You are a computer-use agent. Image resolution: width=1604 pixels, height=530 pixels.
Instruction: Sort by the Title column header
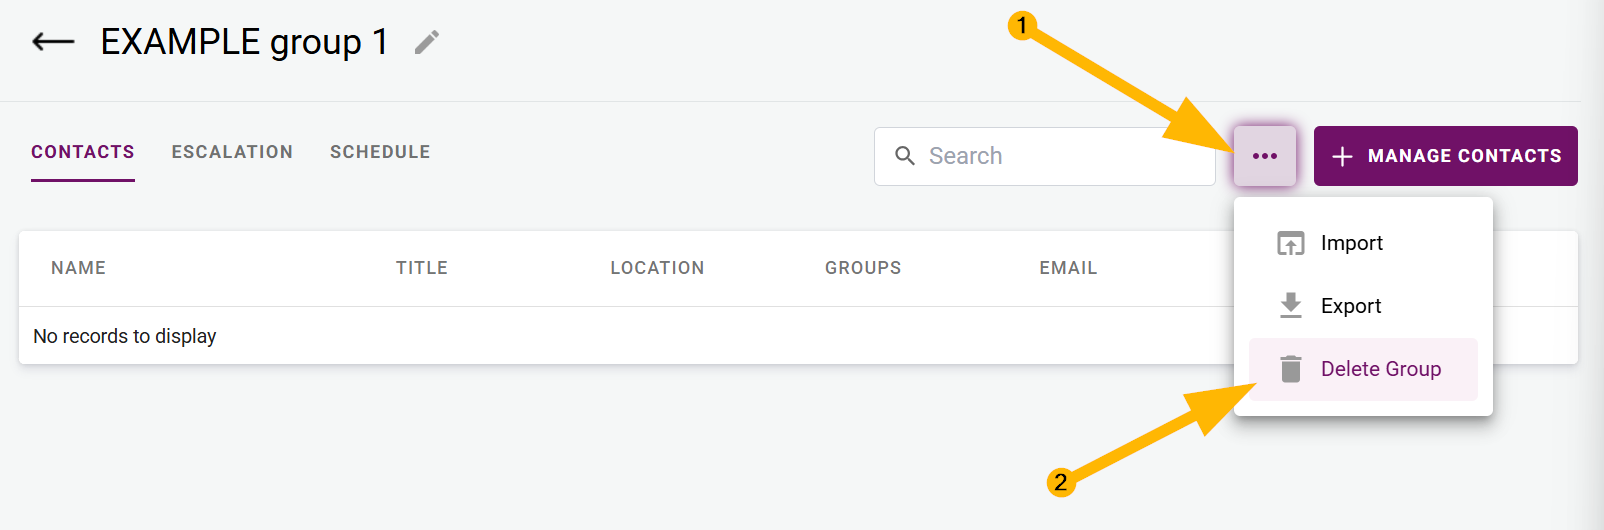click(422, 268)
